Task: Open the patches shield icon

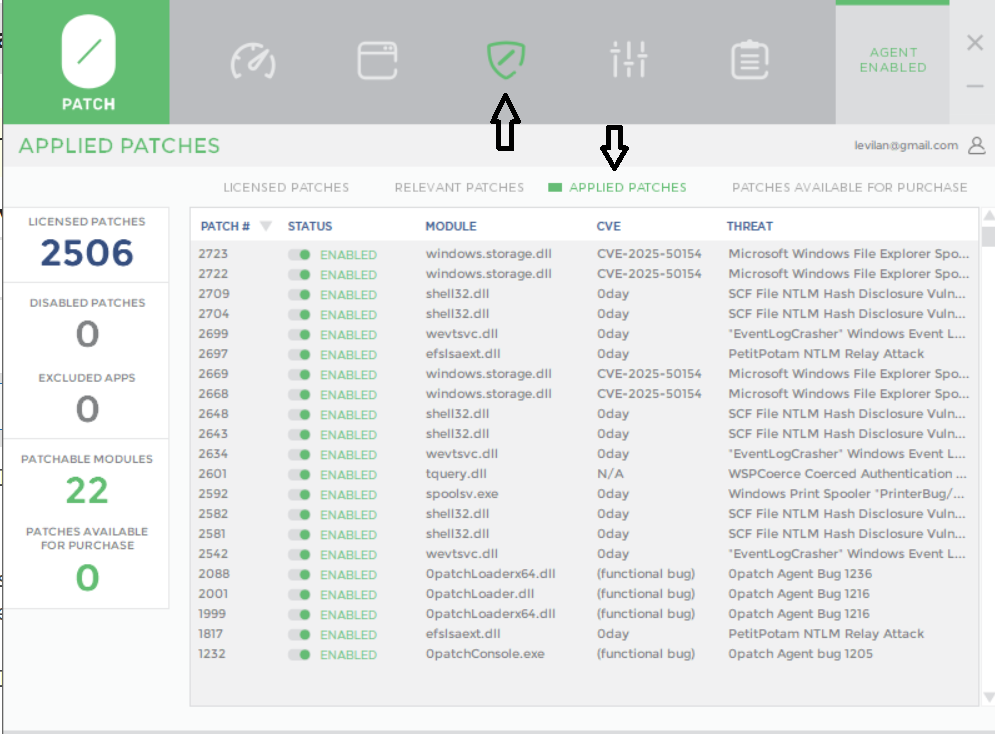Action: point(506,60)
